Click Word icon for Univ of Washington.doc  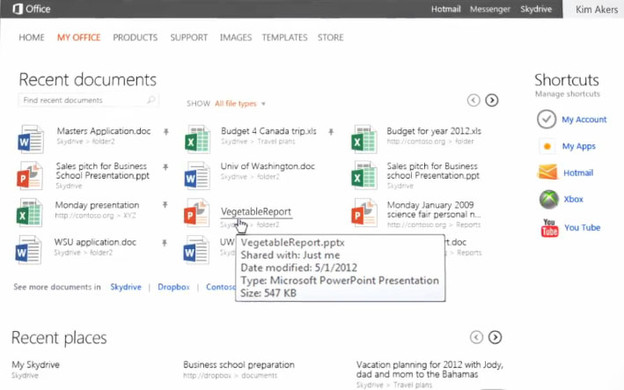[197, 176]
